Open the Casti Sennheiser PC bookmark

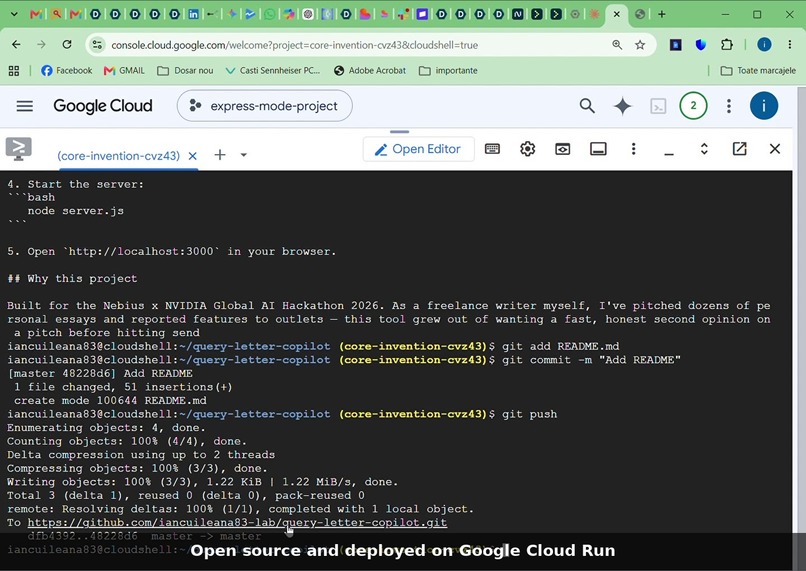pyautogui.click(x=273, y=70)
